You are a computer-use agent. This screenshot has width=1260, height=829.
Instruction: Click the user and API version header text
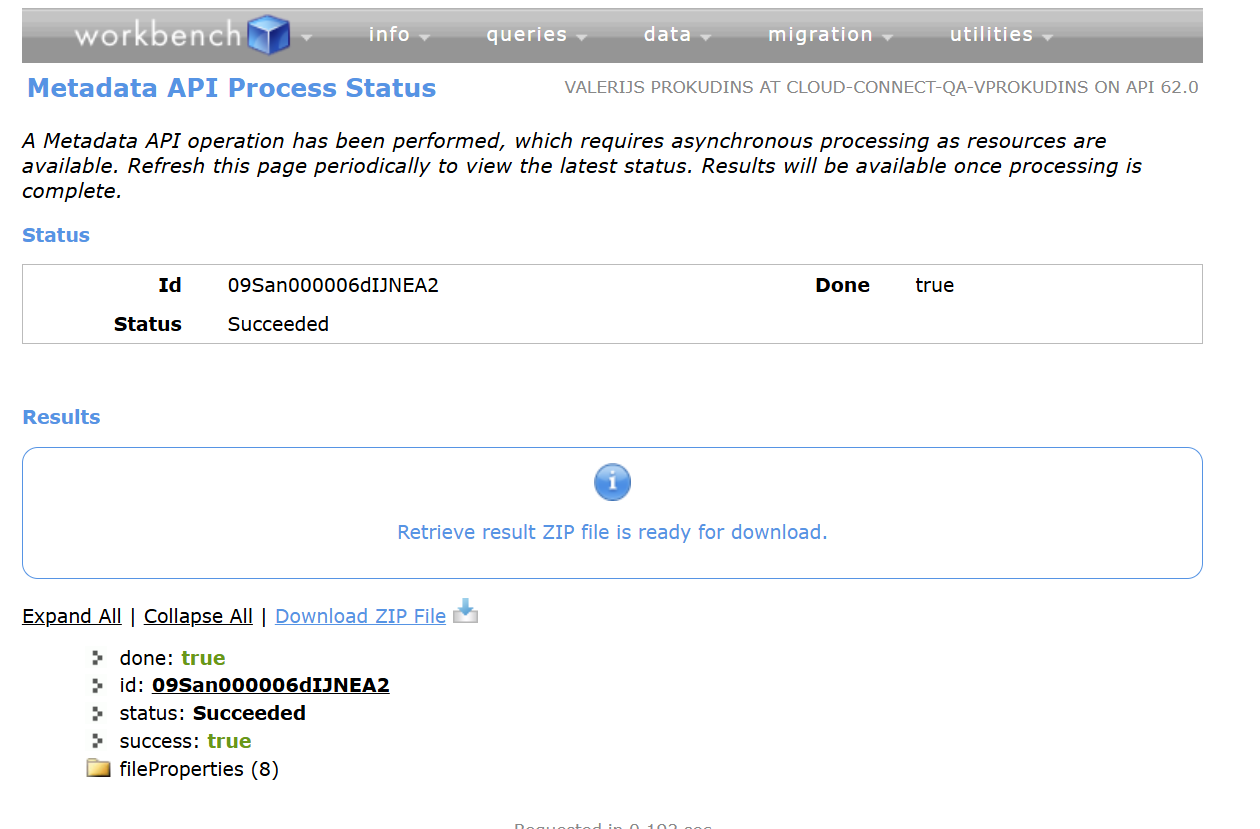881,87
